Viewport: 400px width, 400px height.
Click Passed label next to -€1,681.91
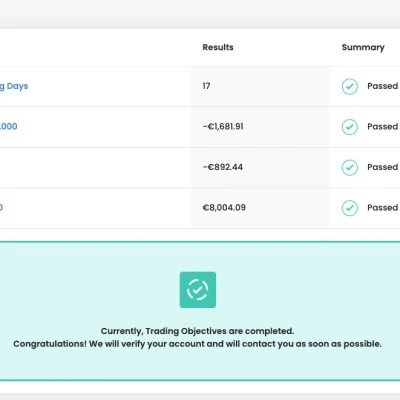point(383,127)
